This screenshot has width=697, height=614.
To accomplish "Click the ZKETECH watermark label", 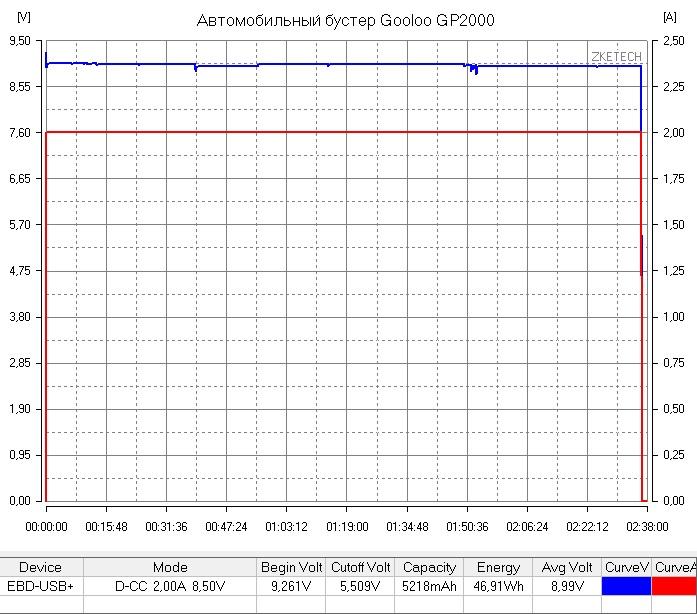I will [x=616, y=58].
